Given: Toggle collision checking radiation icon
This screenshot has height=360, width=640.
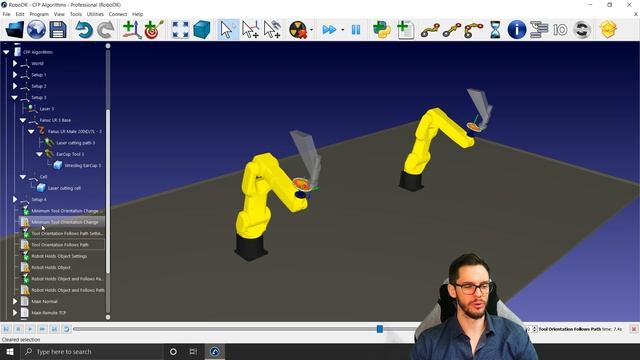Looking at the screenshot, I should pyautogui.click(x=298, y=30).
